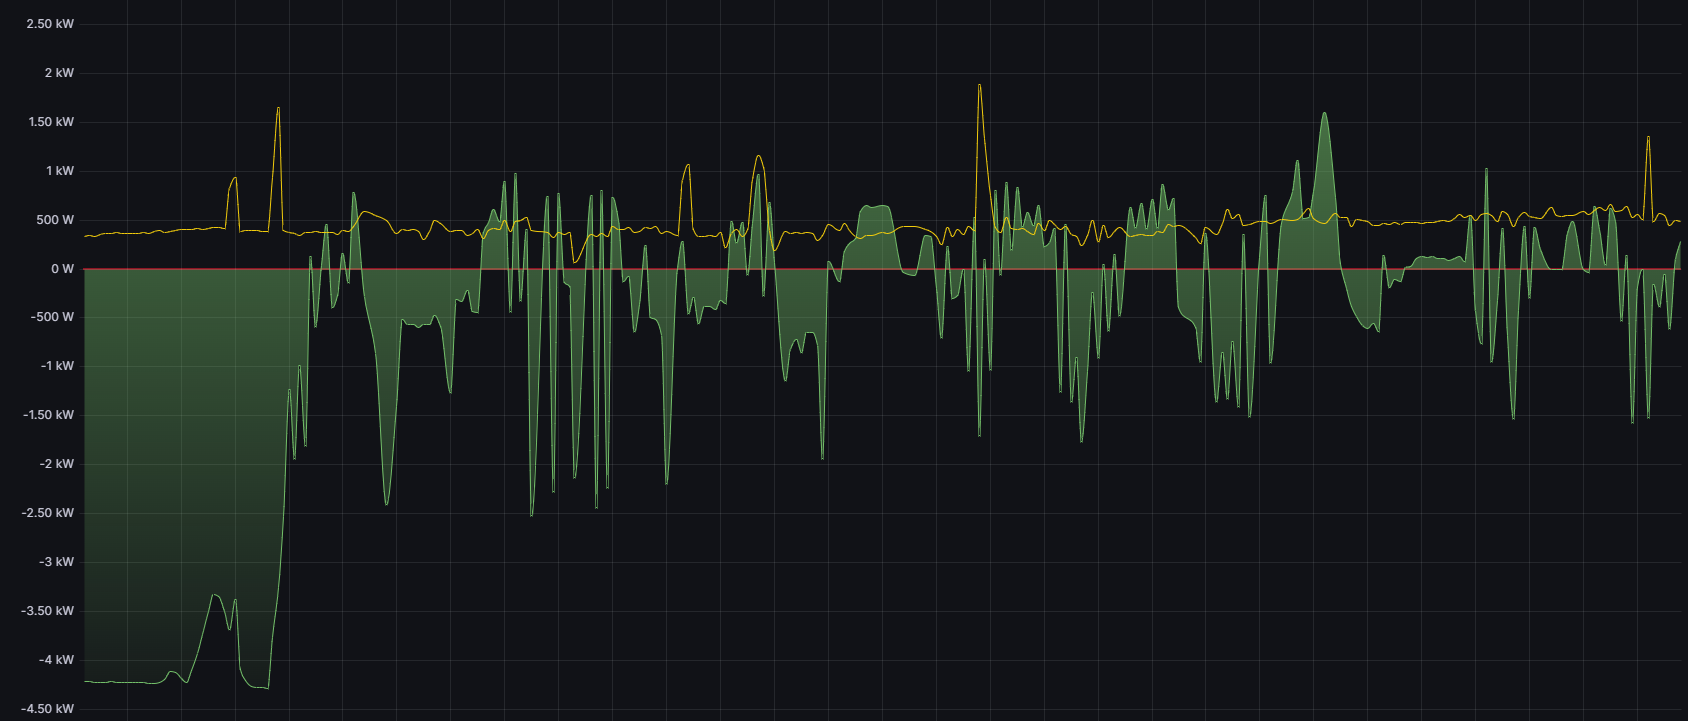Click the "2.50 kW" y-axis label
This screenshot has width=1688, height=721.
pos(50,24)
